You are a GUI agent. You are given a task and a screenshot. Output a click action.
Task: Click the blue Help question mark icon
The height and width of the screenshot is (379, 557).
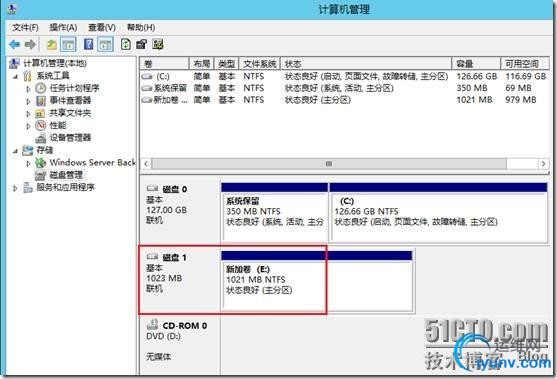tap(88, 44)
